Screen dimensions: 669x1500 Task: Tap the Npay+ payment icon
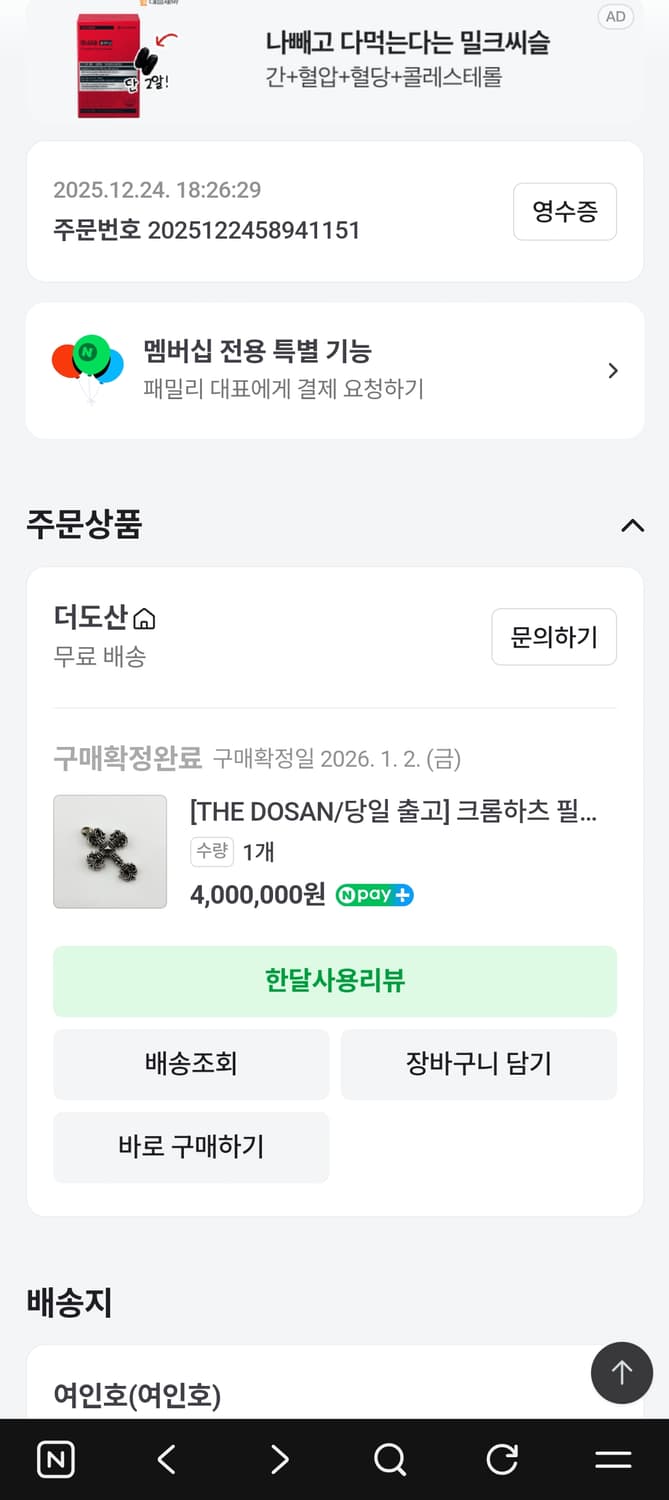[x=374, y=894]
